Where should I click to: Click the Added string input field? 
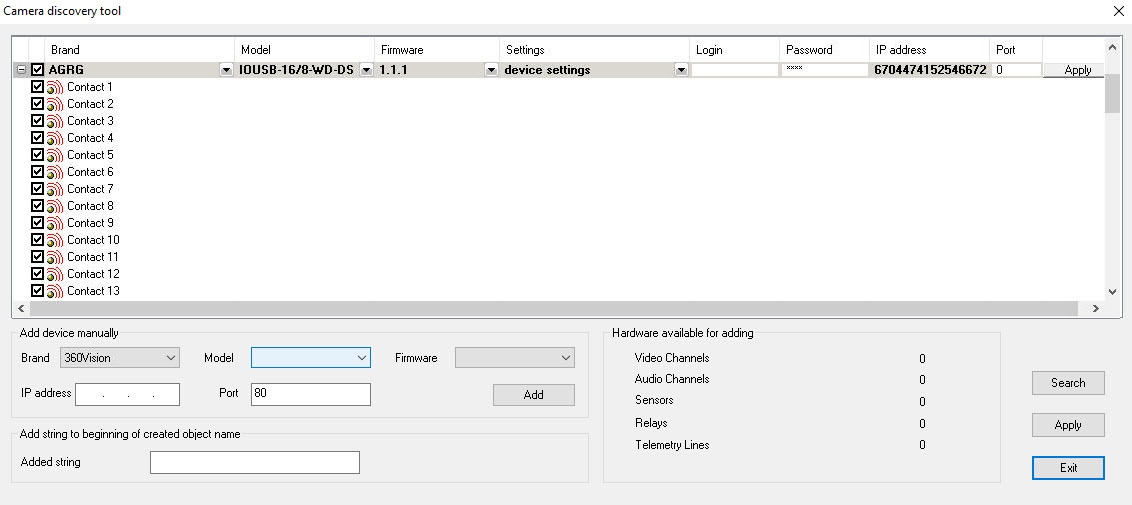255,462
